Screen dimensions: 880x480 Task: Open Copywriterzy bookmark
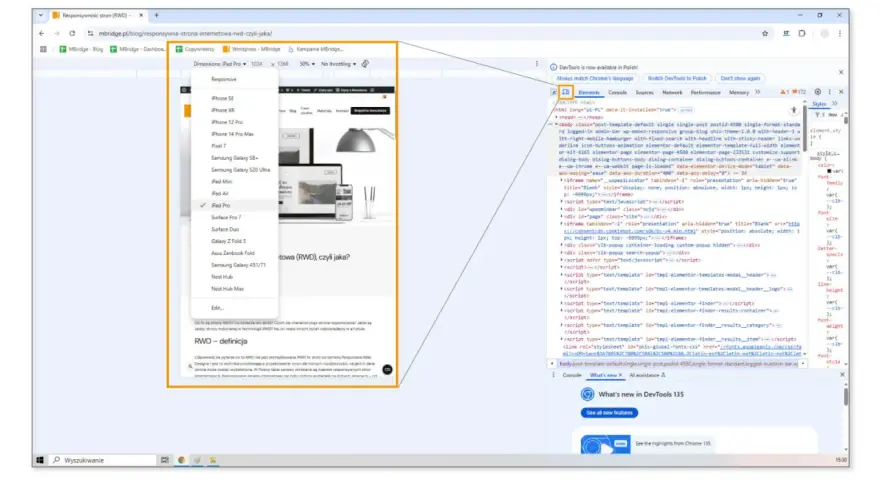point(195,49)
